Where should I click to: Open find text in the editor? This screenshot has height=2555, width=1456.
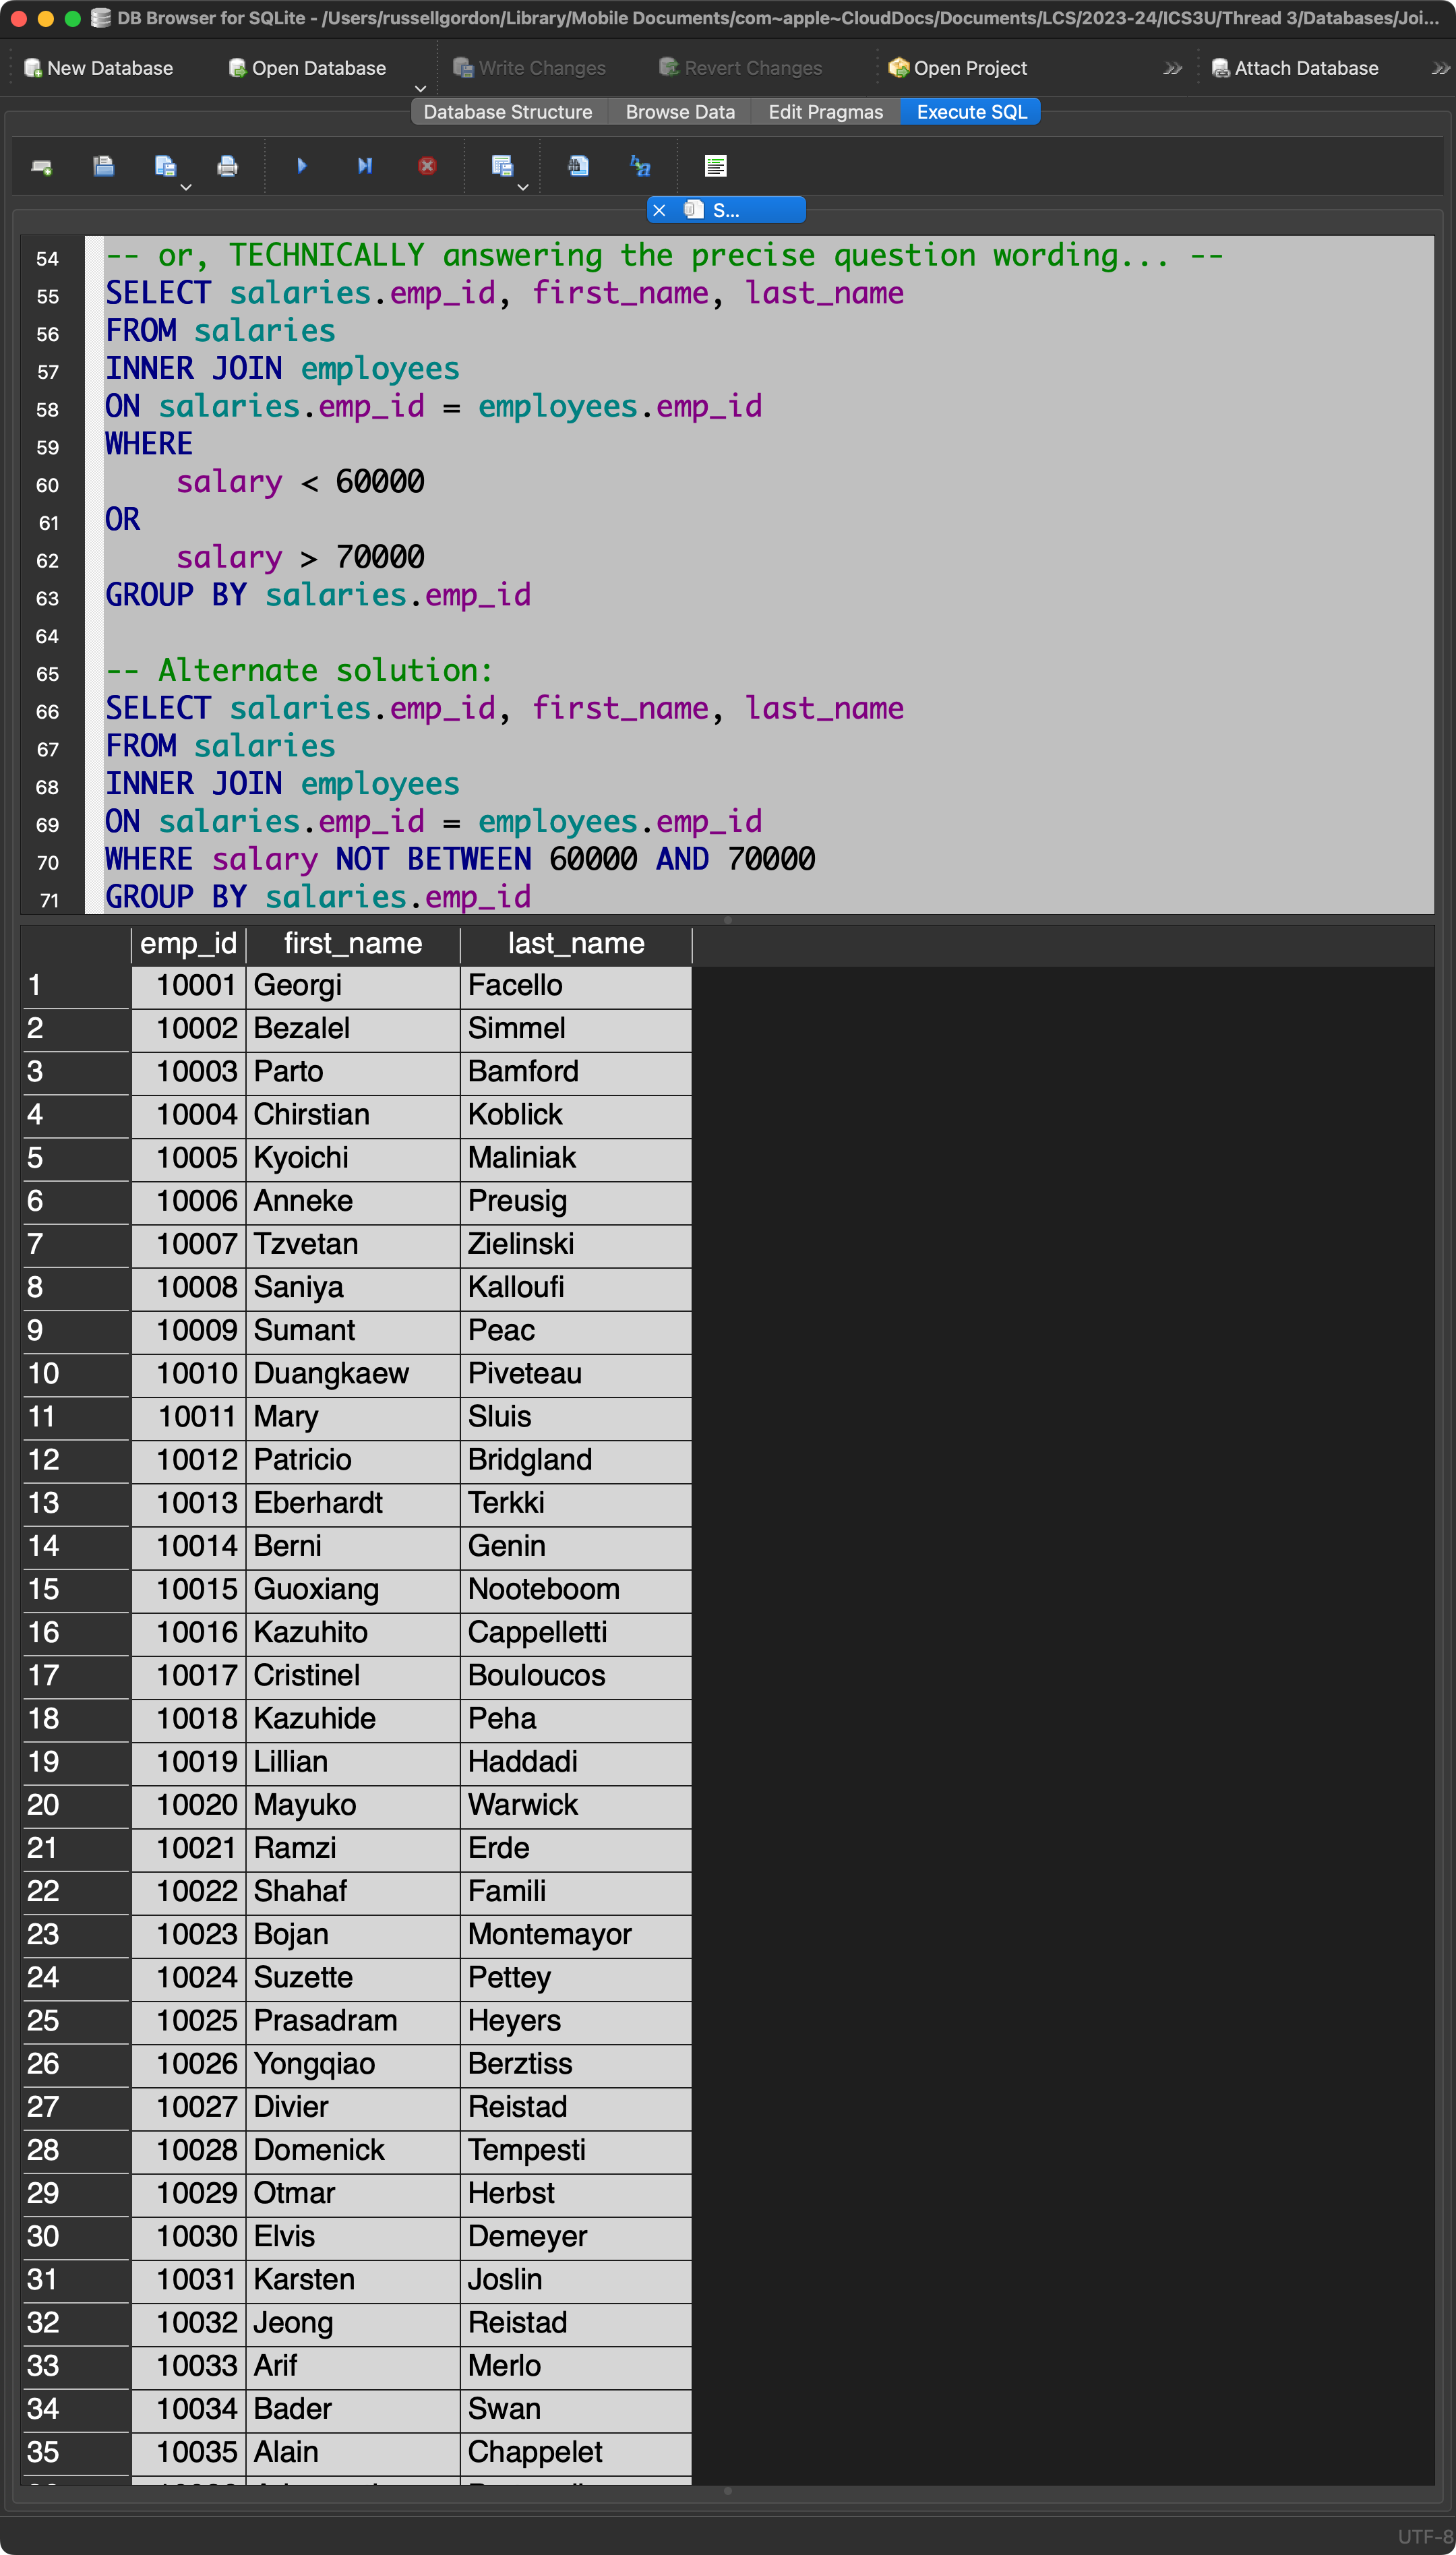pos(578,166)
